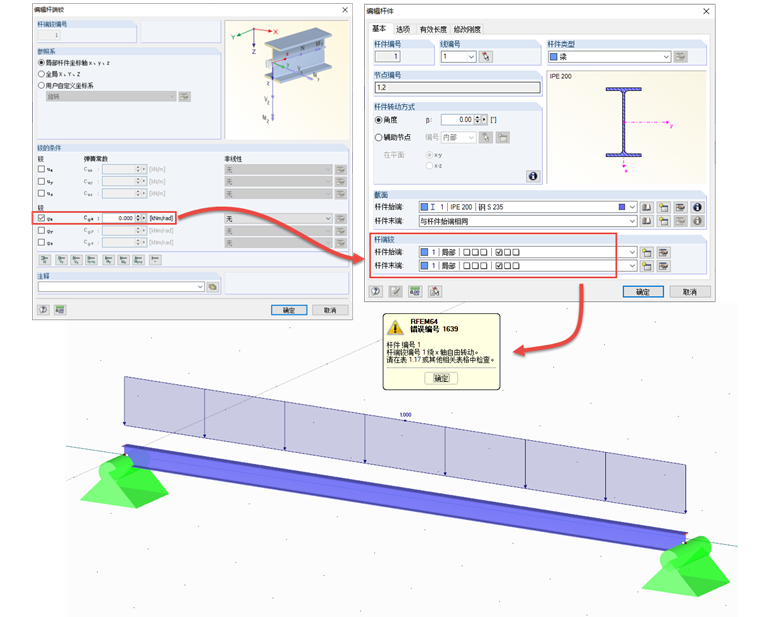
Task: Select 用户自定义坐标系 radio option
Action: (x=41, y=85)
